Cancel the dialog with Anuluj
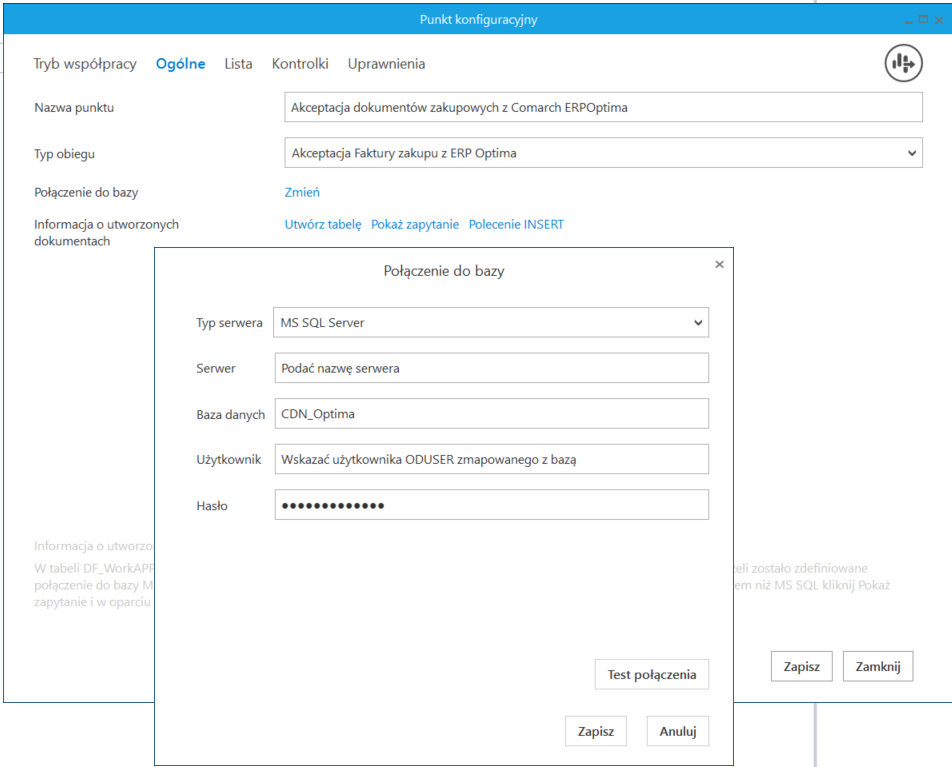Image resolution: width=952 pixels, height=767 pixels. pos(677,731)
